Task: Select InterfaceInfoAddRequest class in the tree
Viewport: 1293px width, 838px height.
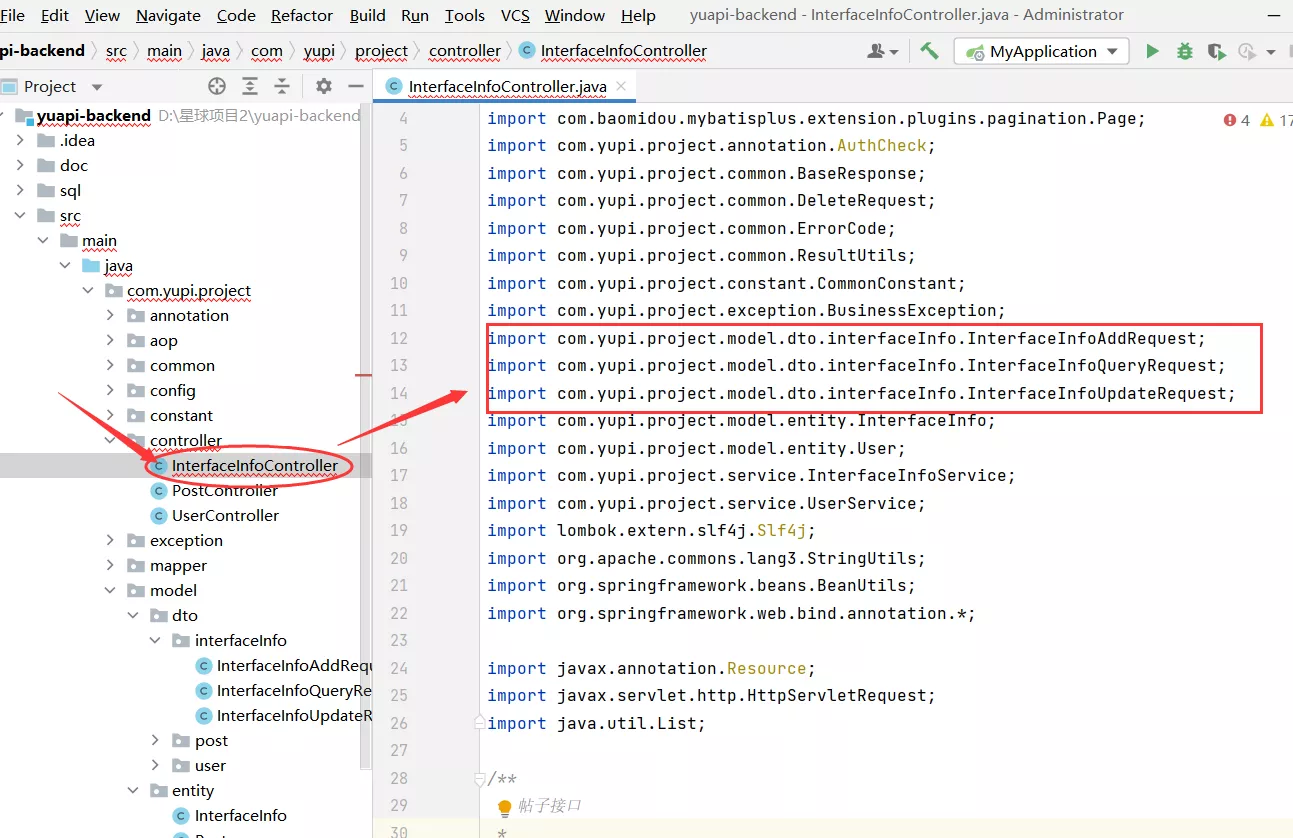Action: click(283, 665)
